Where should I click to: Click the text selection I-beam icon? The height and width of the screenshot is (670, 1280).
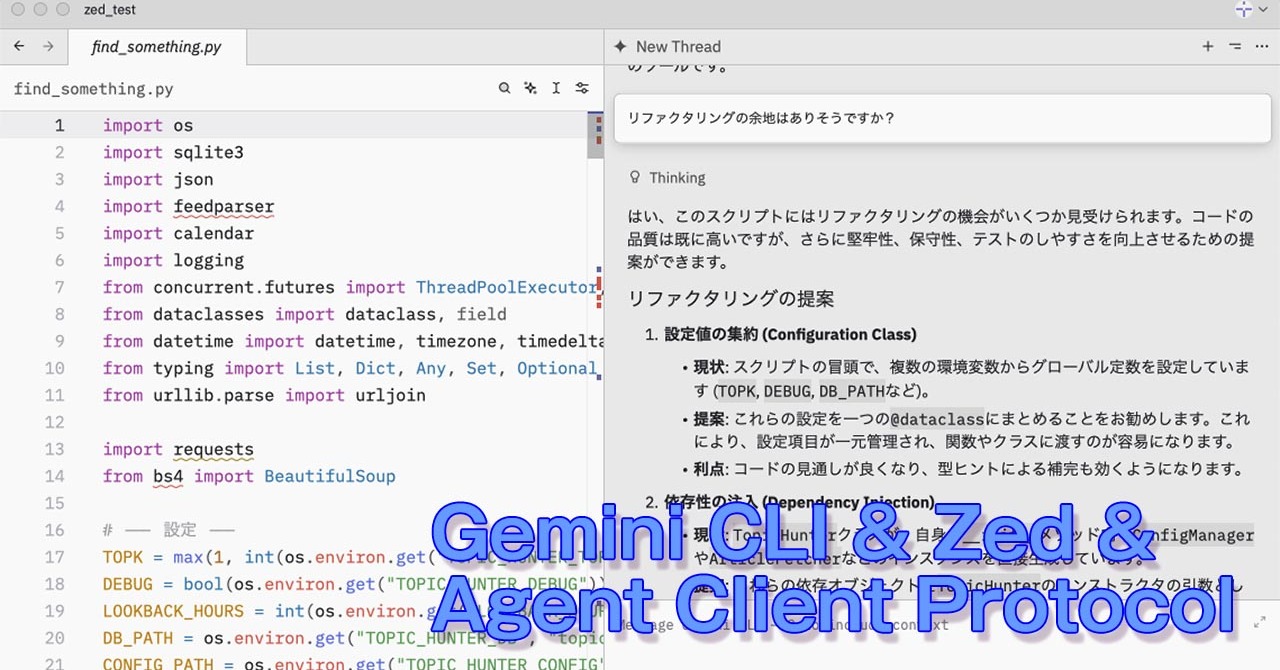556,88
